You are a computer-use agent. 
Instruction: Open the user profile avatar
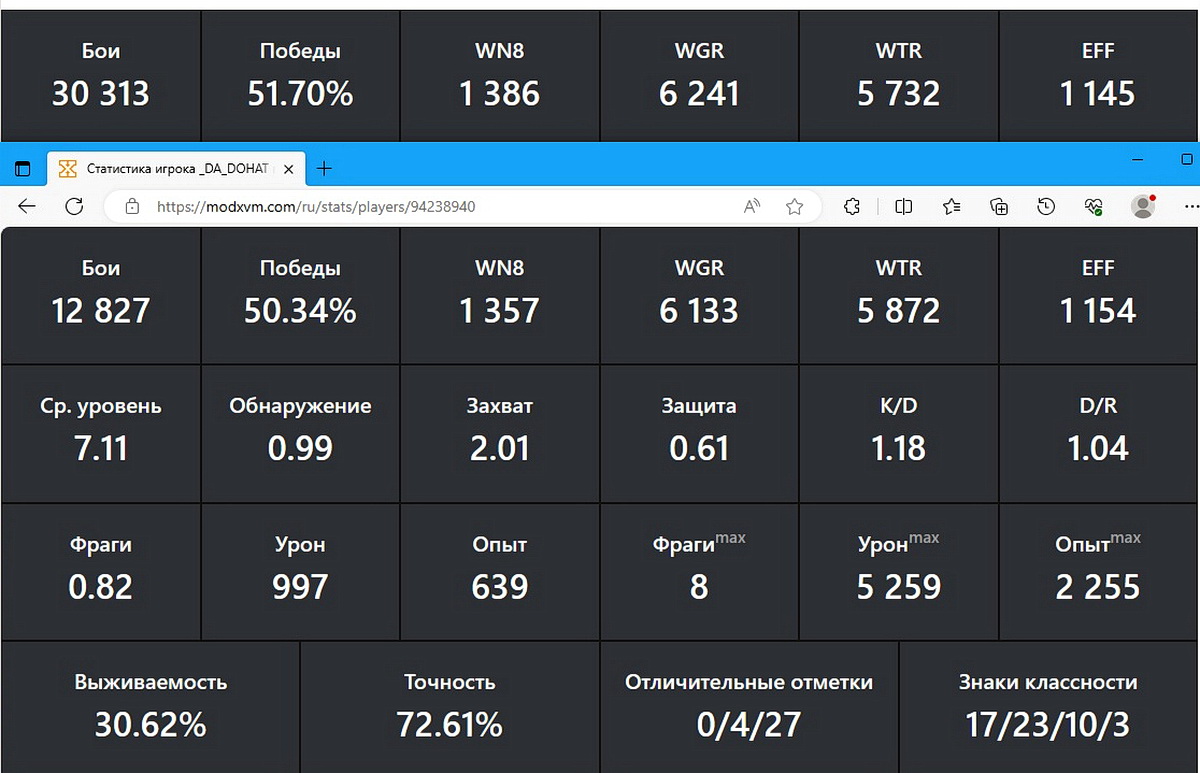click(x=1143, y=206)
